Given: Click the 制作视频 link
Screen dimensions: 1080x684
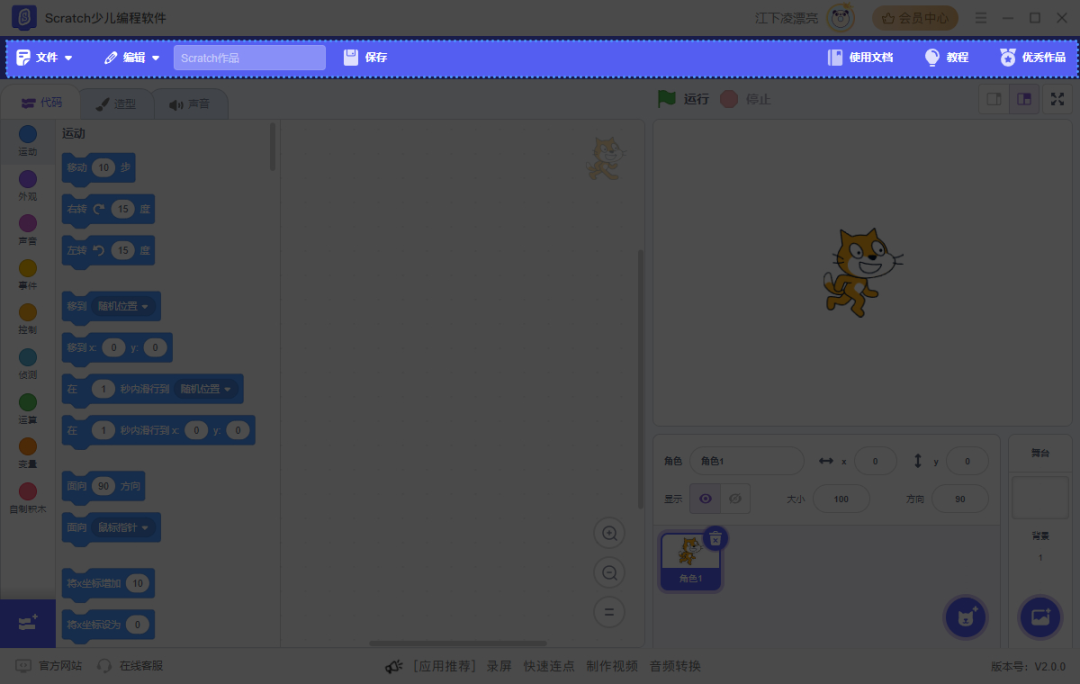Looking at the screenshot, I should (x=612, y=666).
